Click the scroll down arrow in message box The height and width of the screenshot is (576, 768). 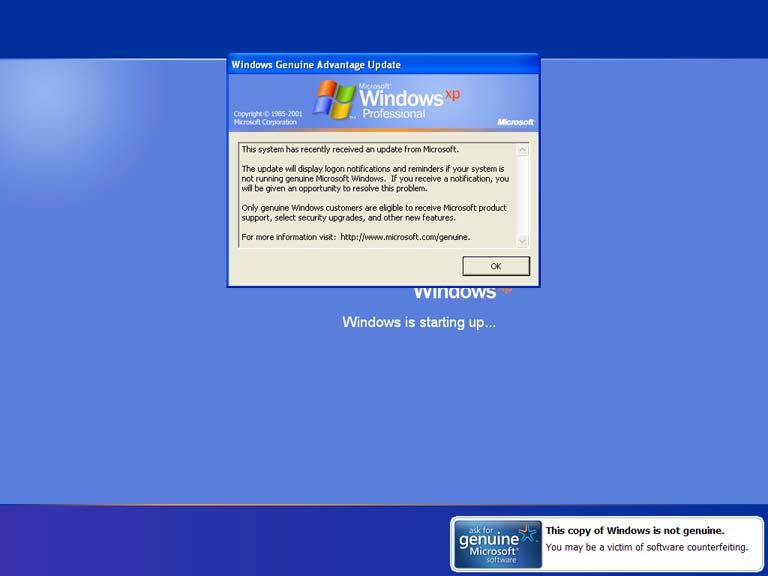(x=523, y=240)
